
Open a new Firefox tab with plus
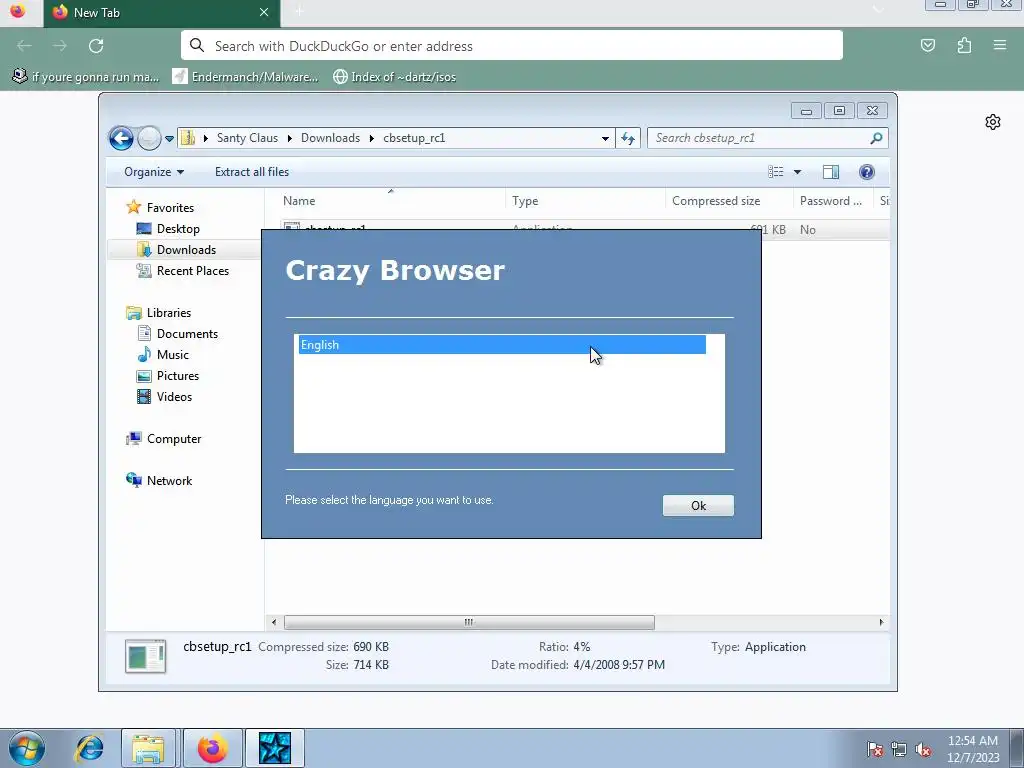[299, 12]
